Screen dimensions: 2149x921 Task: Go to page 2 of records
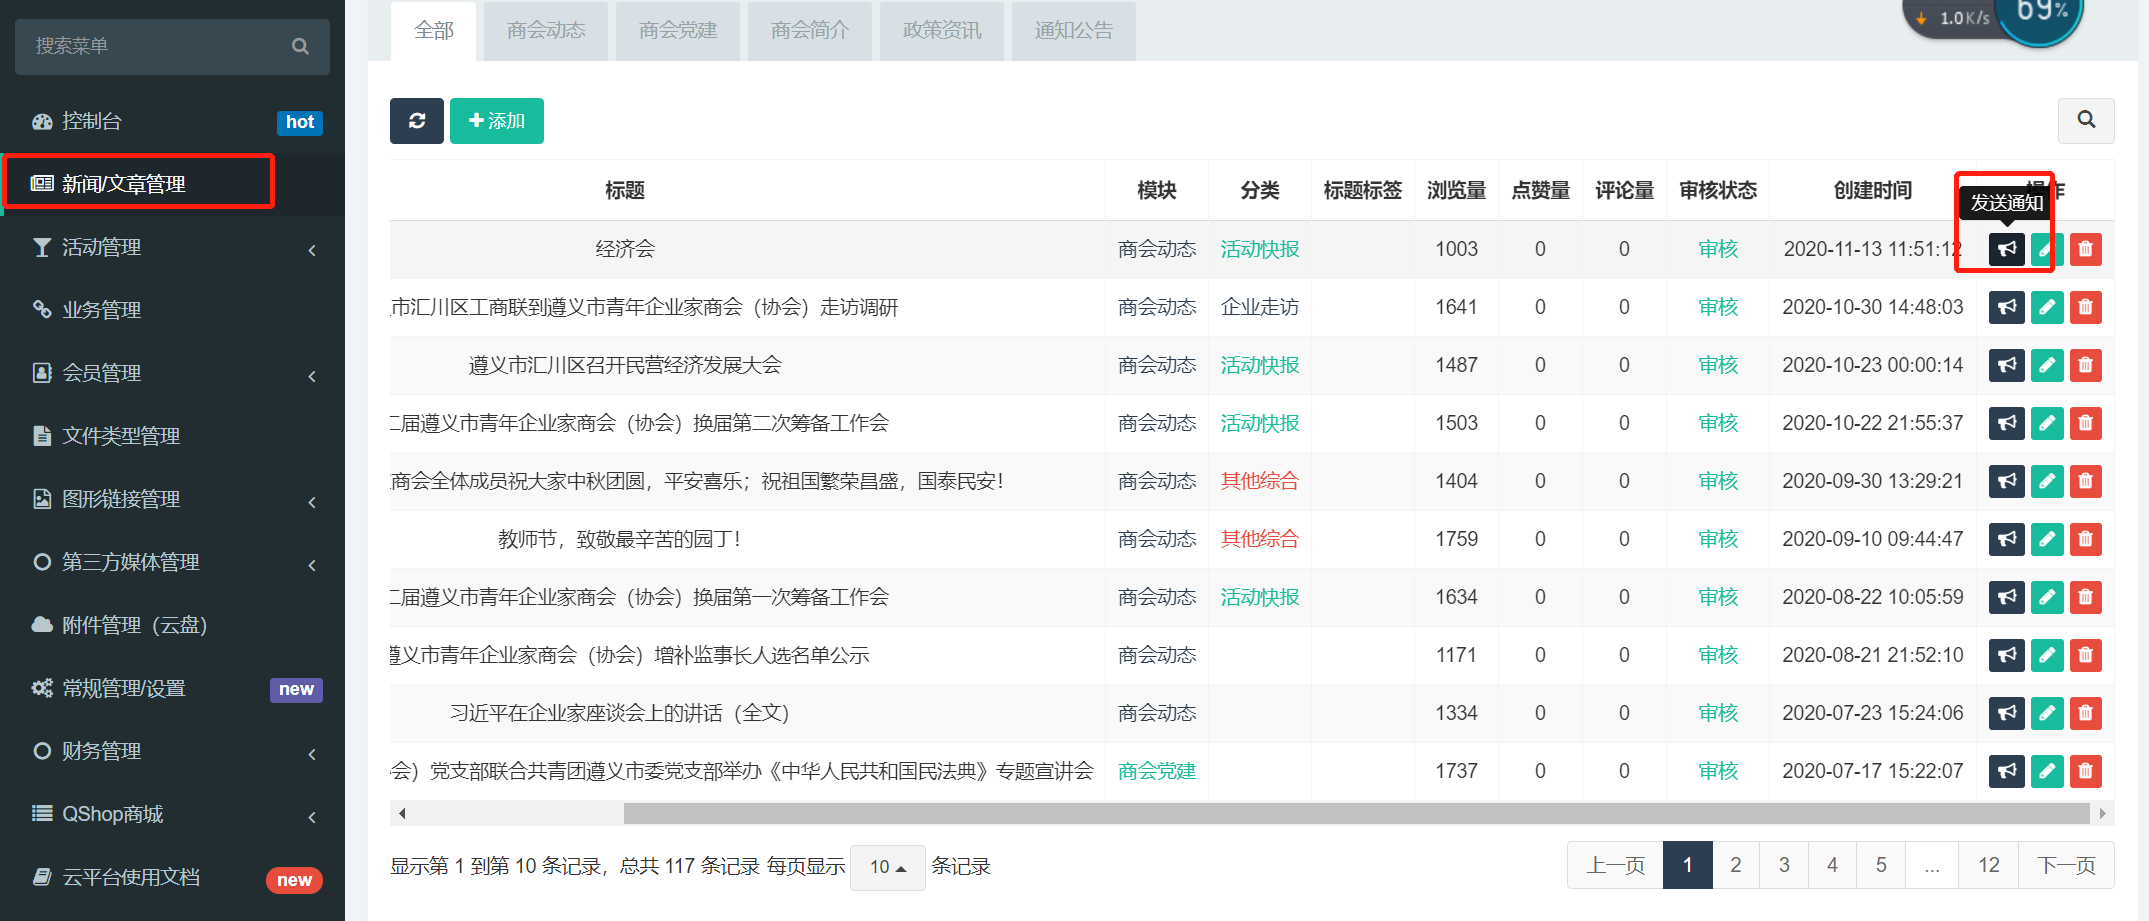pos(1736,865)
